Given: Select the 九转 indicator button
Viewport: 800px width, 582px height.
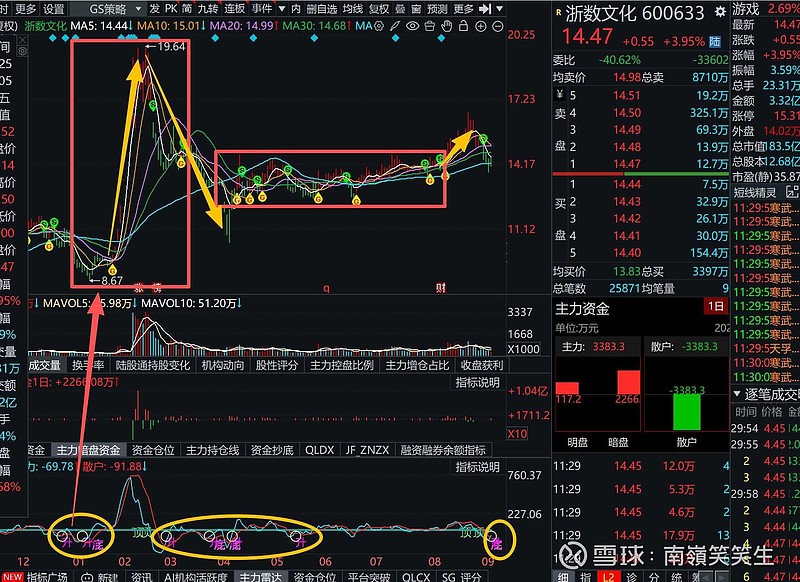Looking at the screenshot, I should 208,9.
